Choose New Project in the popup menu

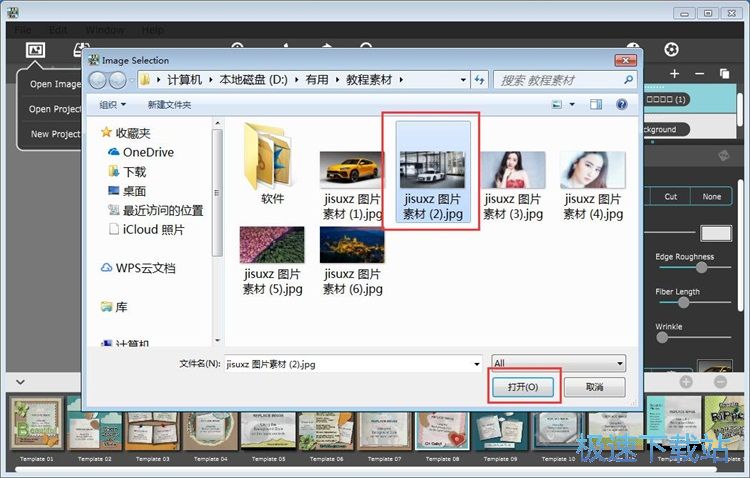(x=55, y=134)
